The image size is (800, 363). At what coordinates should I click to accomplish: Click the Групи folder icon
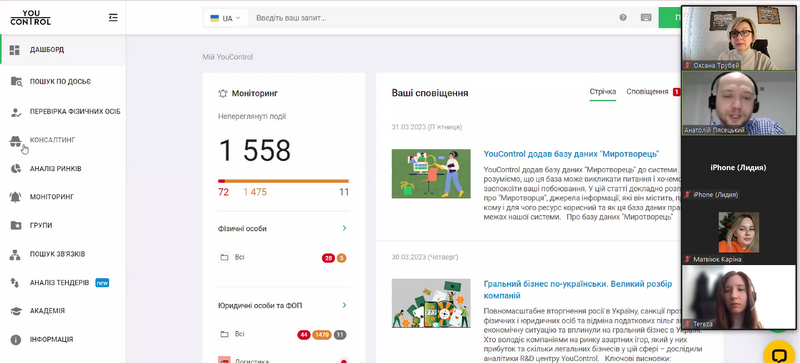tap(16, 225)
